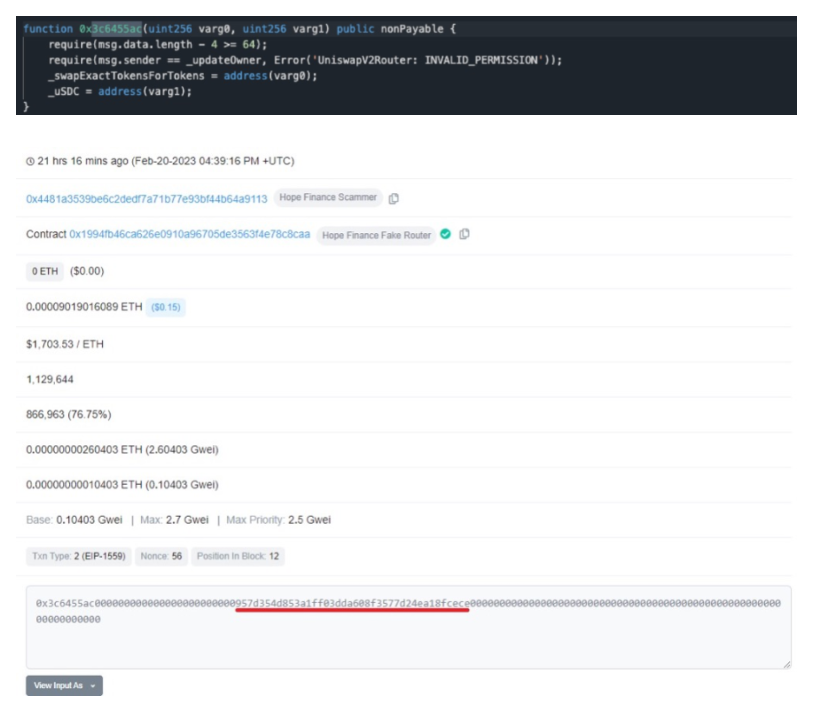The width and height of the screenshot is (833, 714).
Task: Click the INVALID_PERMISSION error string in code
Action: pyautogui.click(x=430, y=60)
